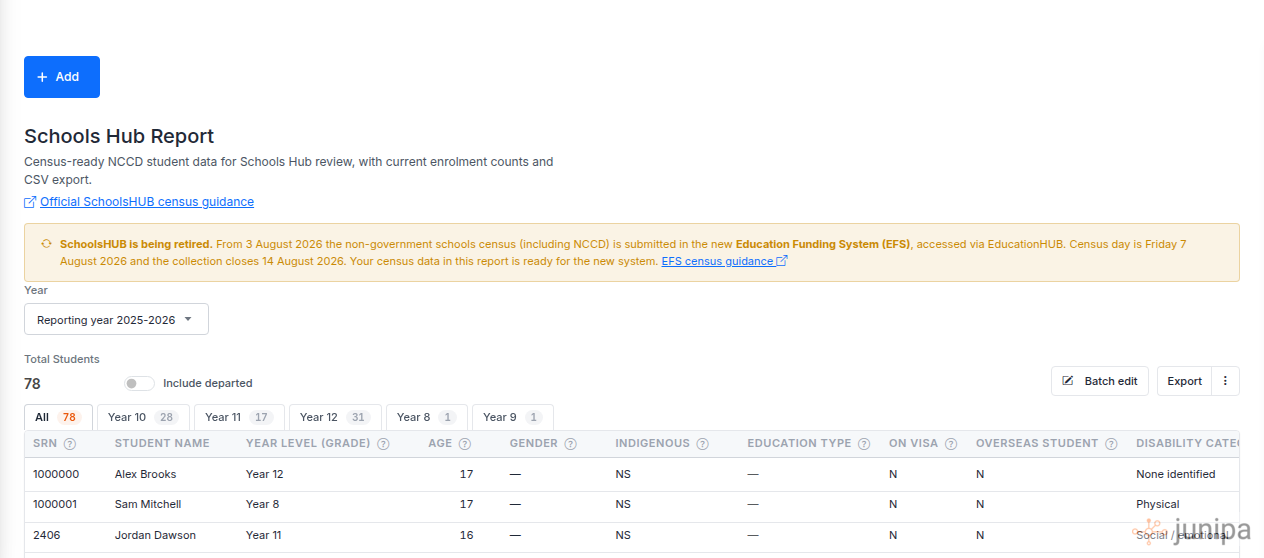Switch to the Year 12 tab
The height and width of the screenshot is (558, 1264).
[x=335, y=417]
